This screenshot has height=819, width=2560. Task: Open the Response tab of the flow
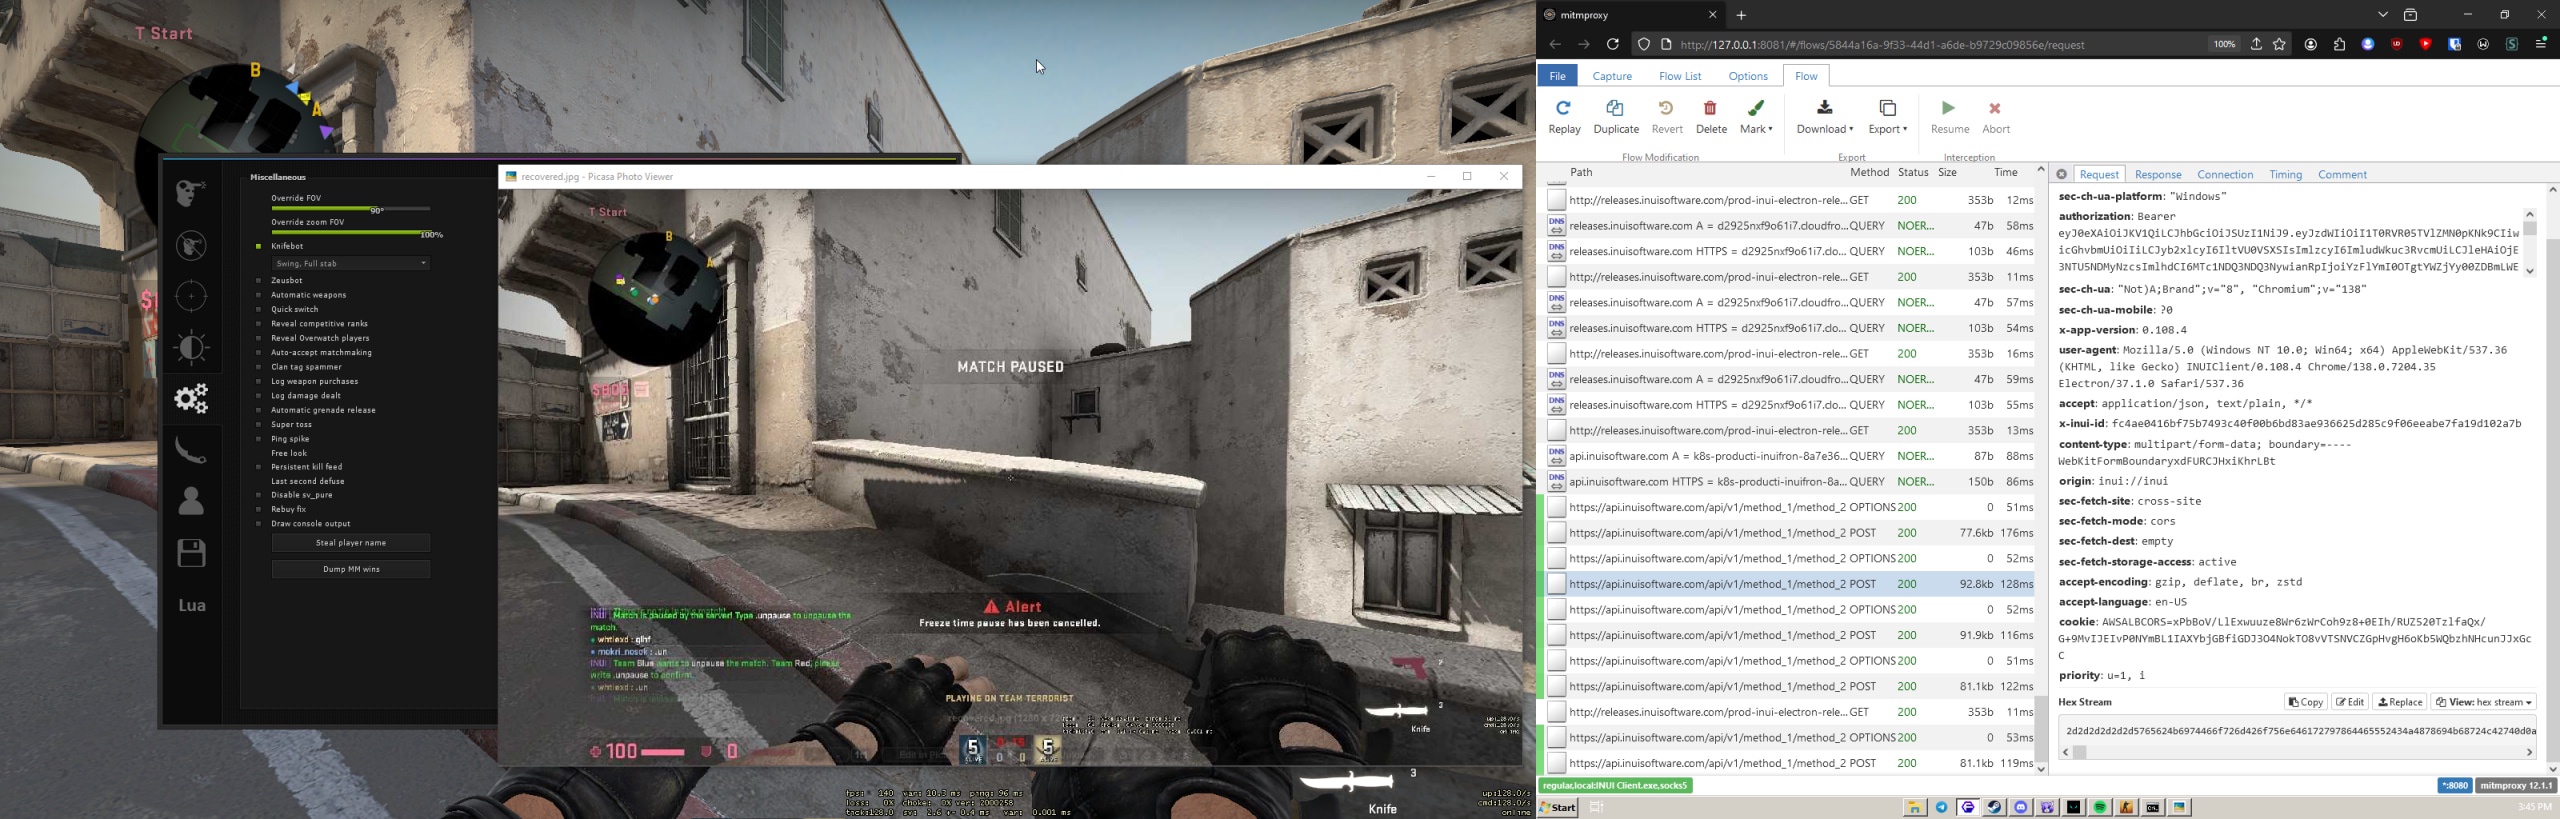pyautogui.click(x=2158, y=175)
